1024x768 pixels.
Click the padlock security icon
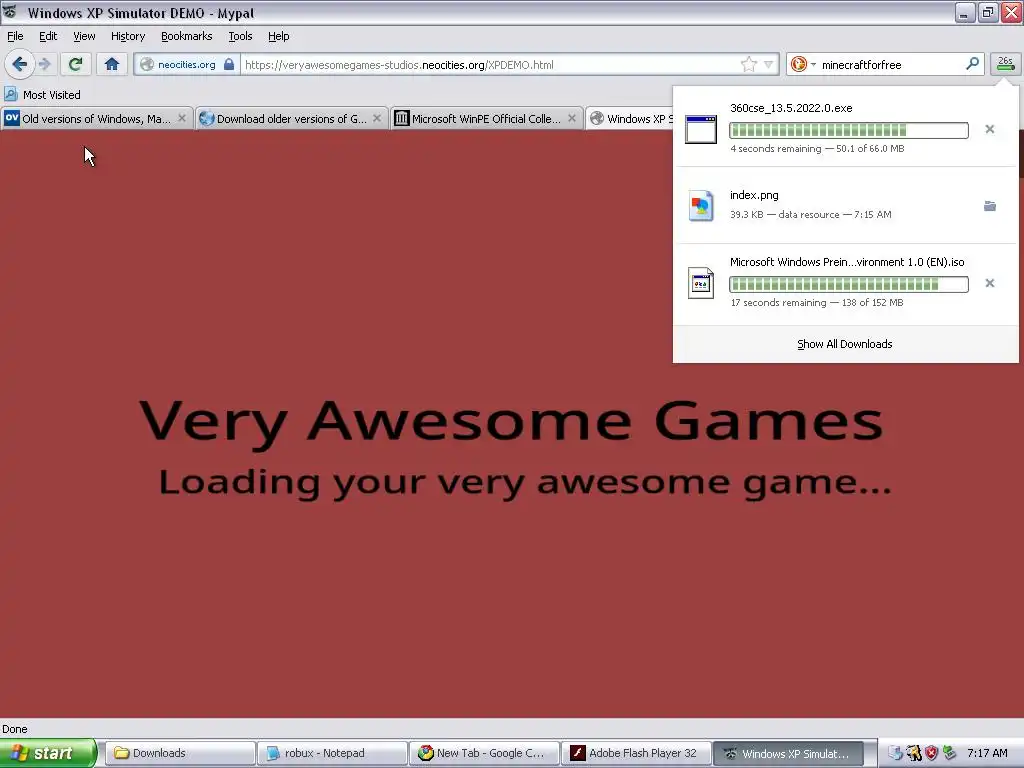229,64
